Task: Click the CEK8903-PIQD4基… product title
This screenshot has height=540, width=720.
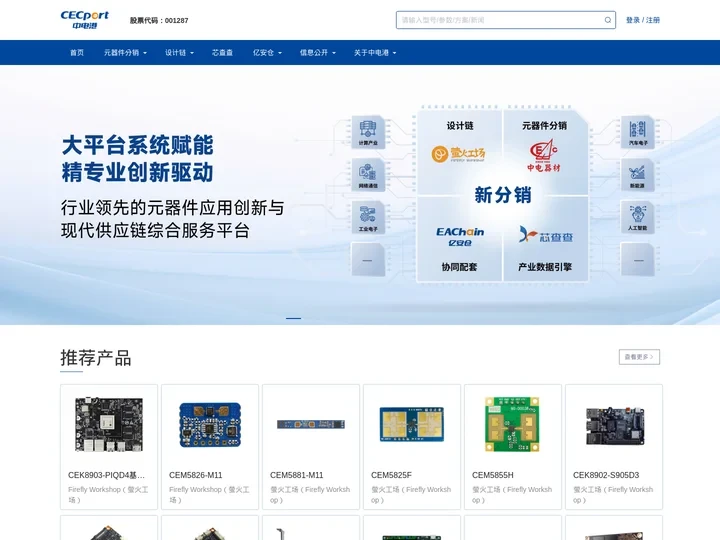Action: tap(106, 475)
